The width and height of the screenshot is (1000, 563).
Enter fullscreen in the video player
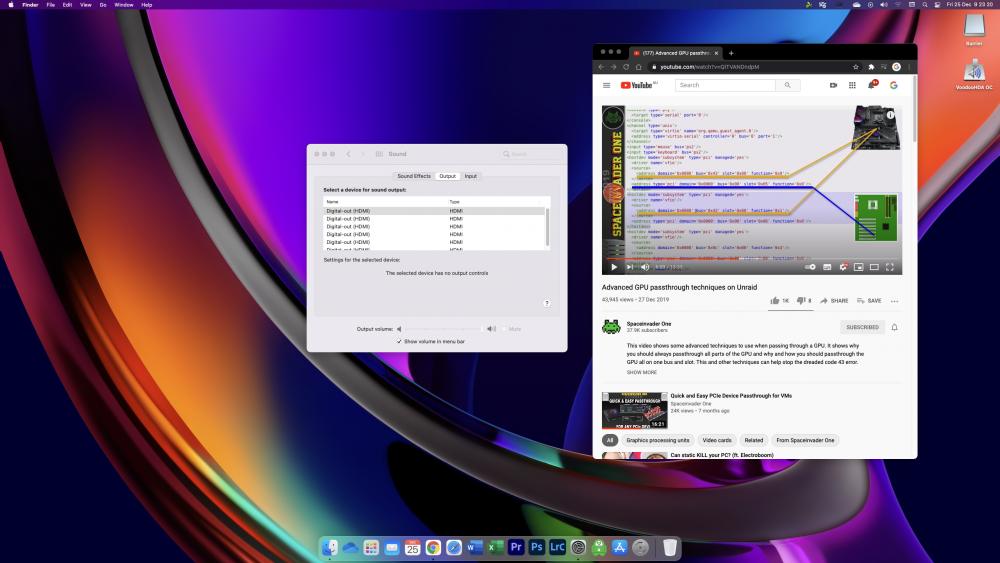point(890,267)
